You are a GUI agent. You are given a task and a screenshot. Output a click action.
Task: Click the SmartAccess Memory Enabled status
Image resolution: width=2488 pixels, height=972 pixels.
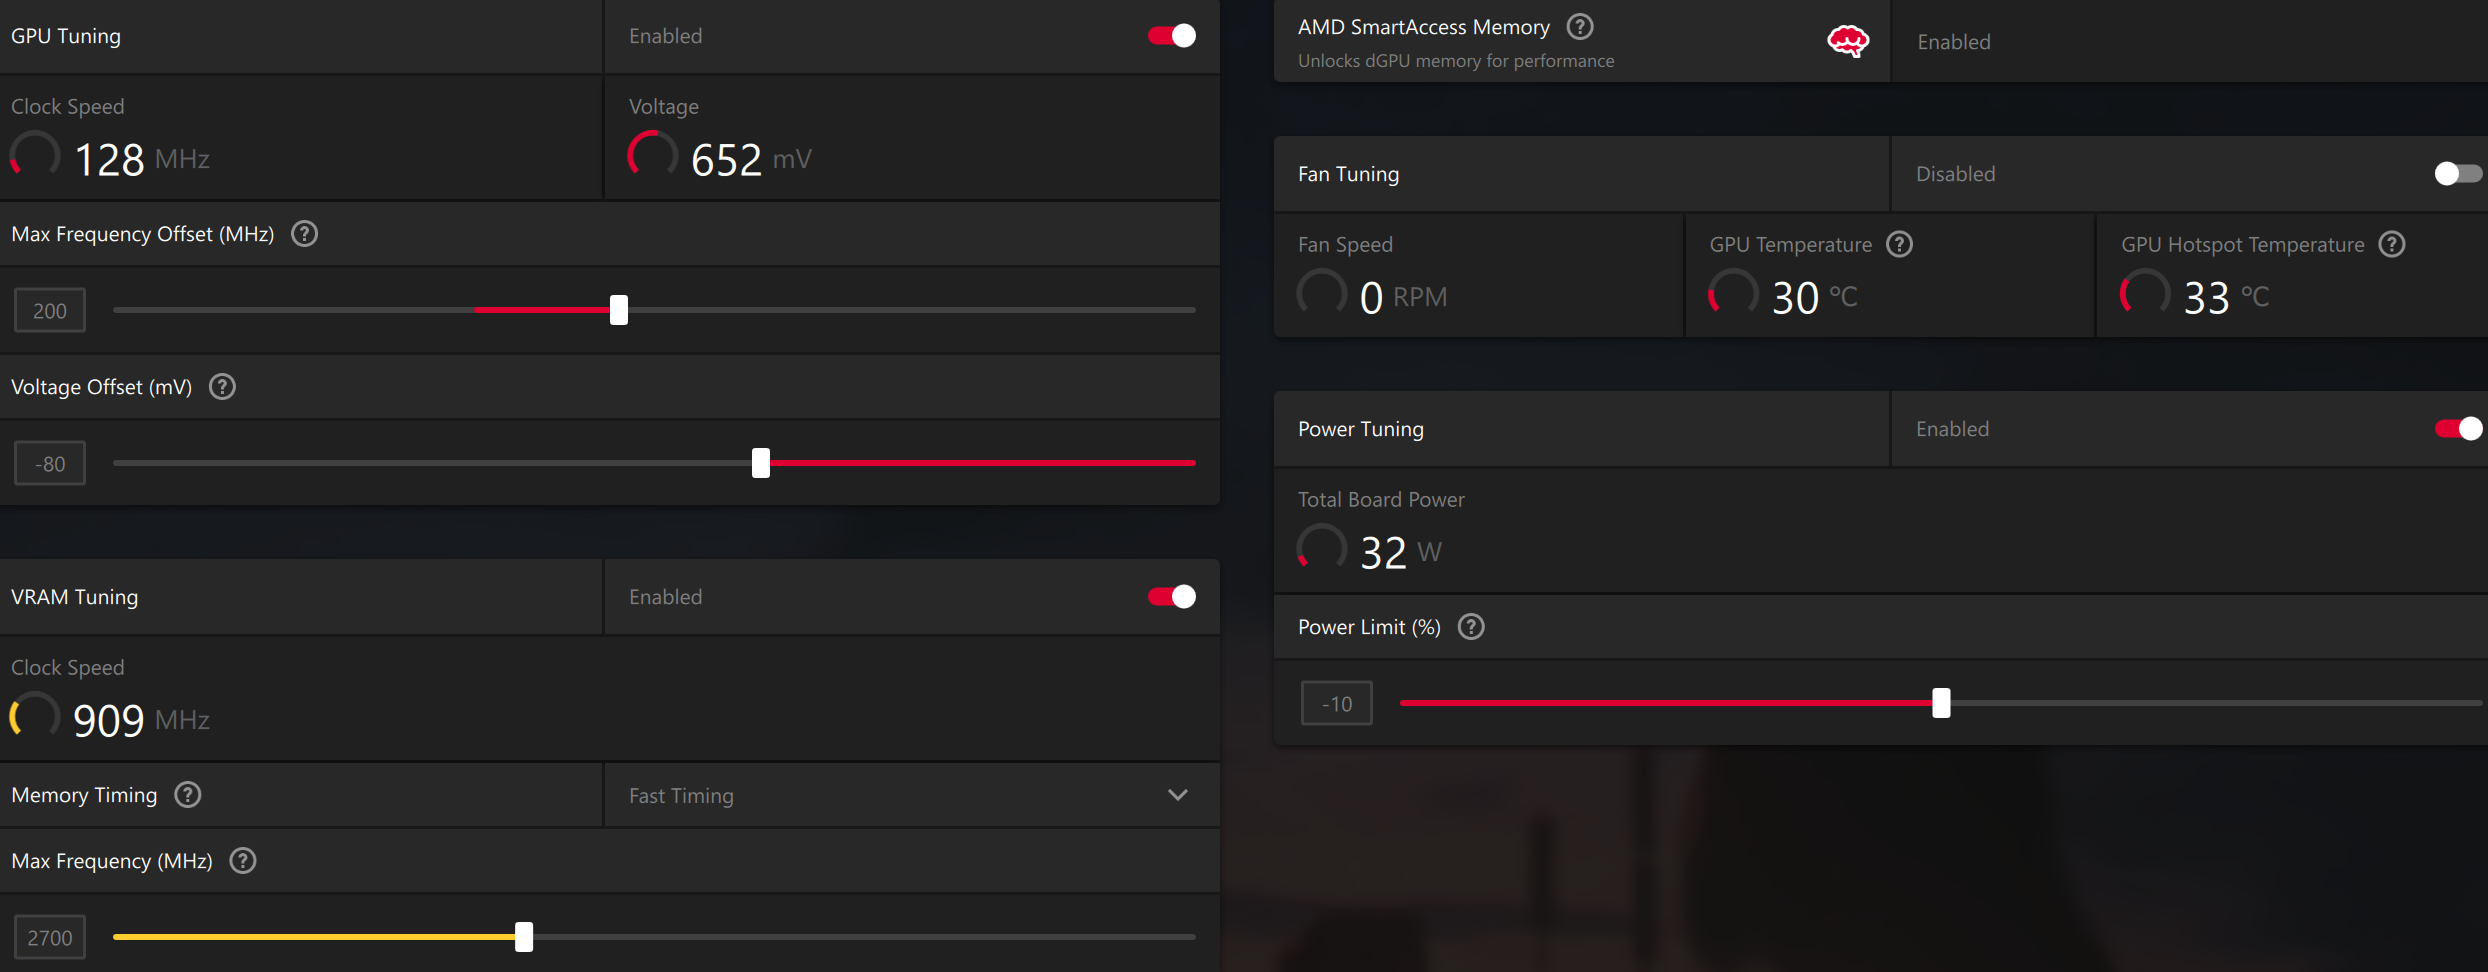pos(1954,42)
